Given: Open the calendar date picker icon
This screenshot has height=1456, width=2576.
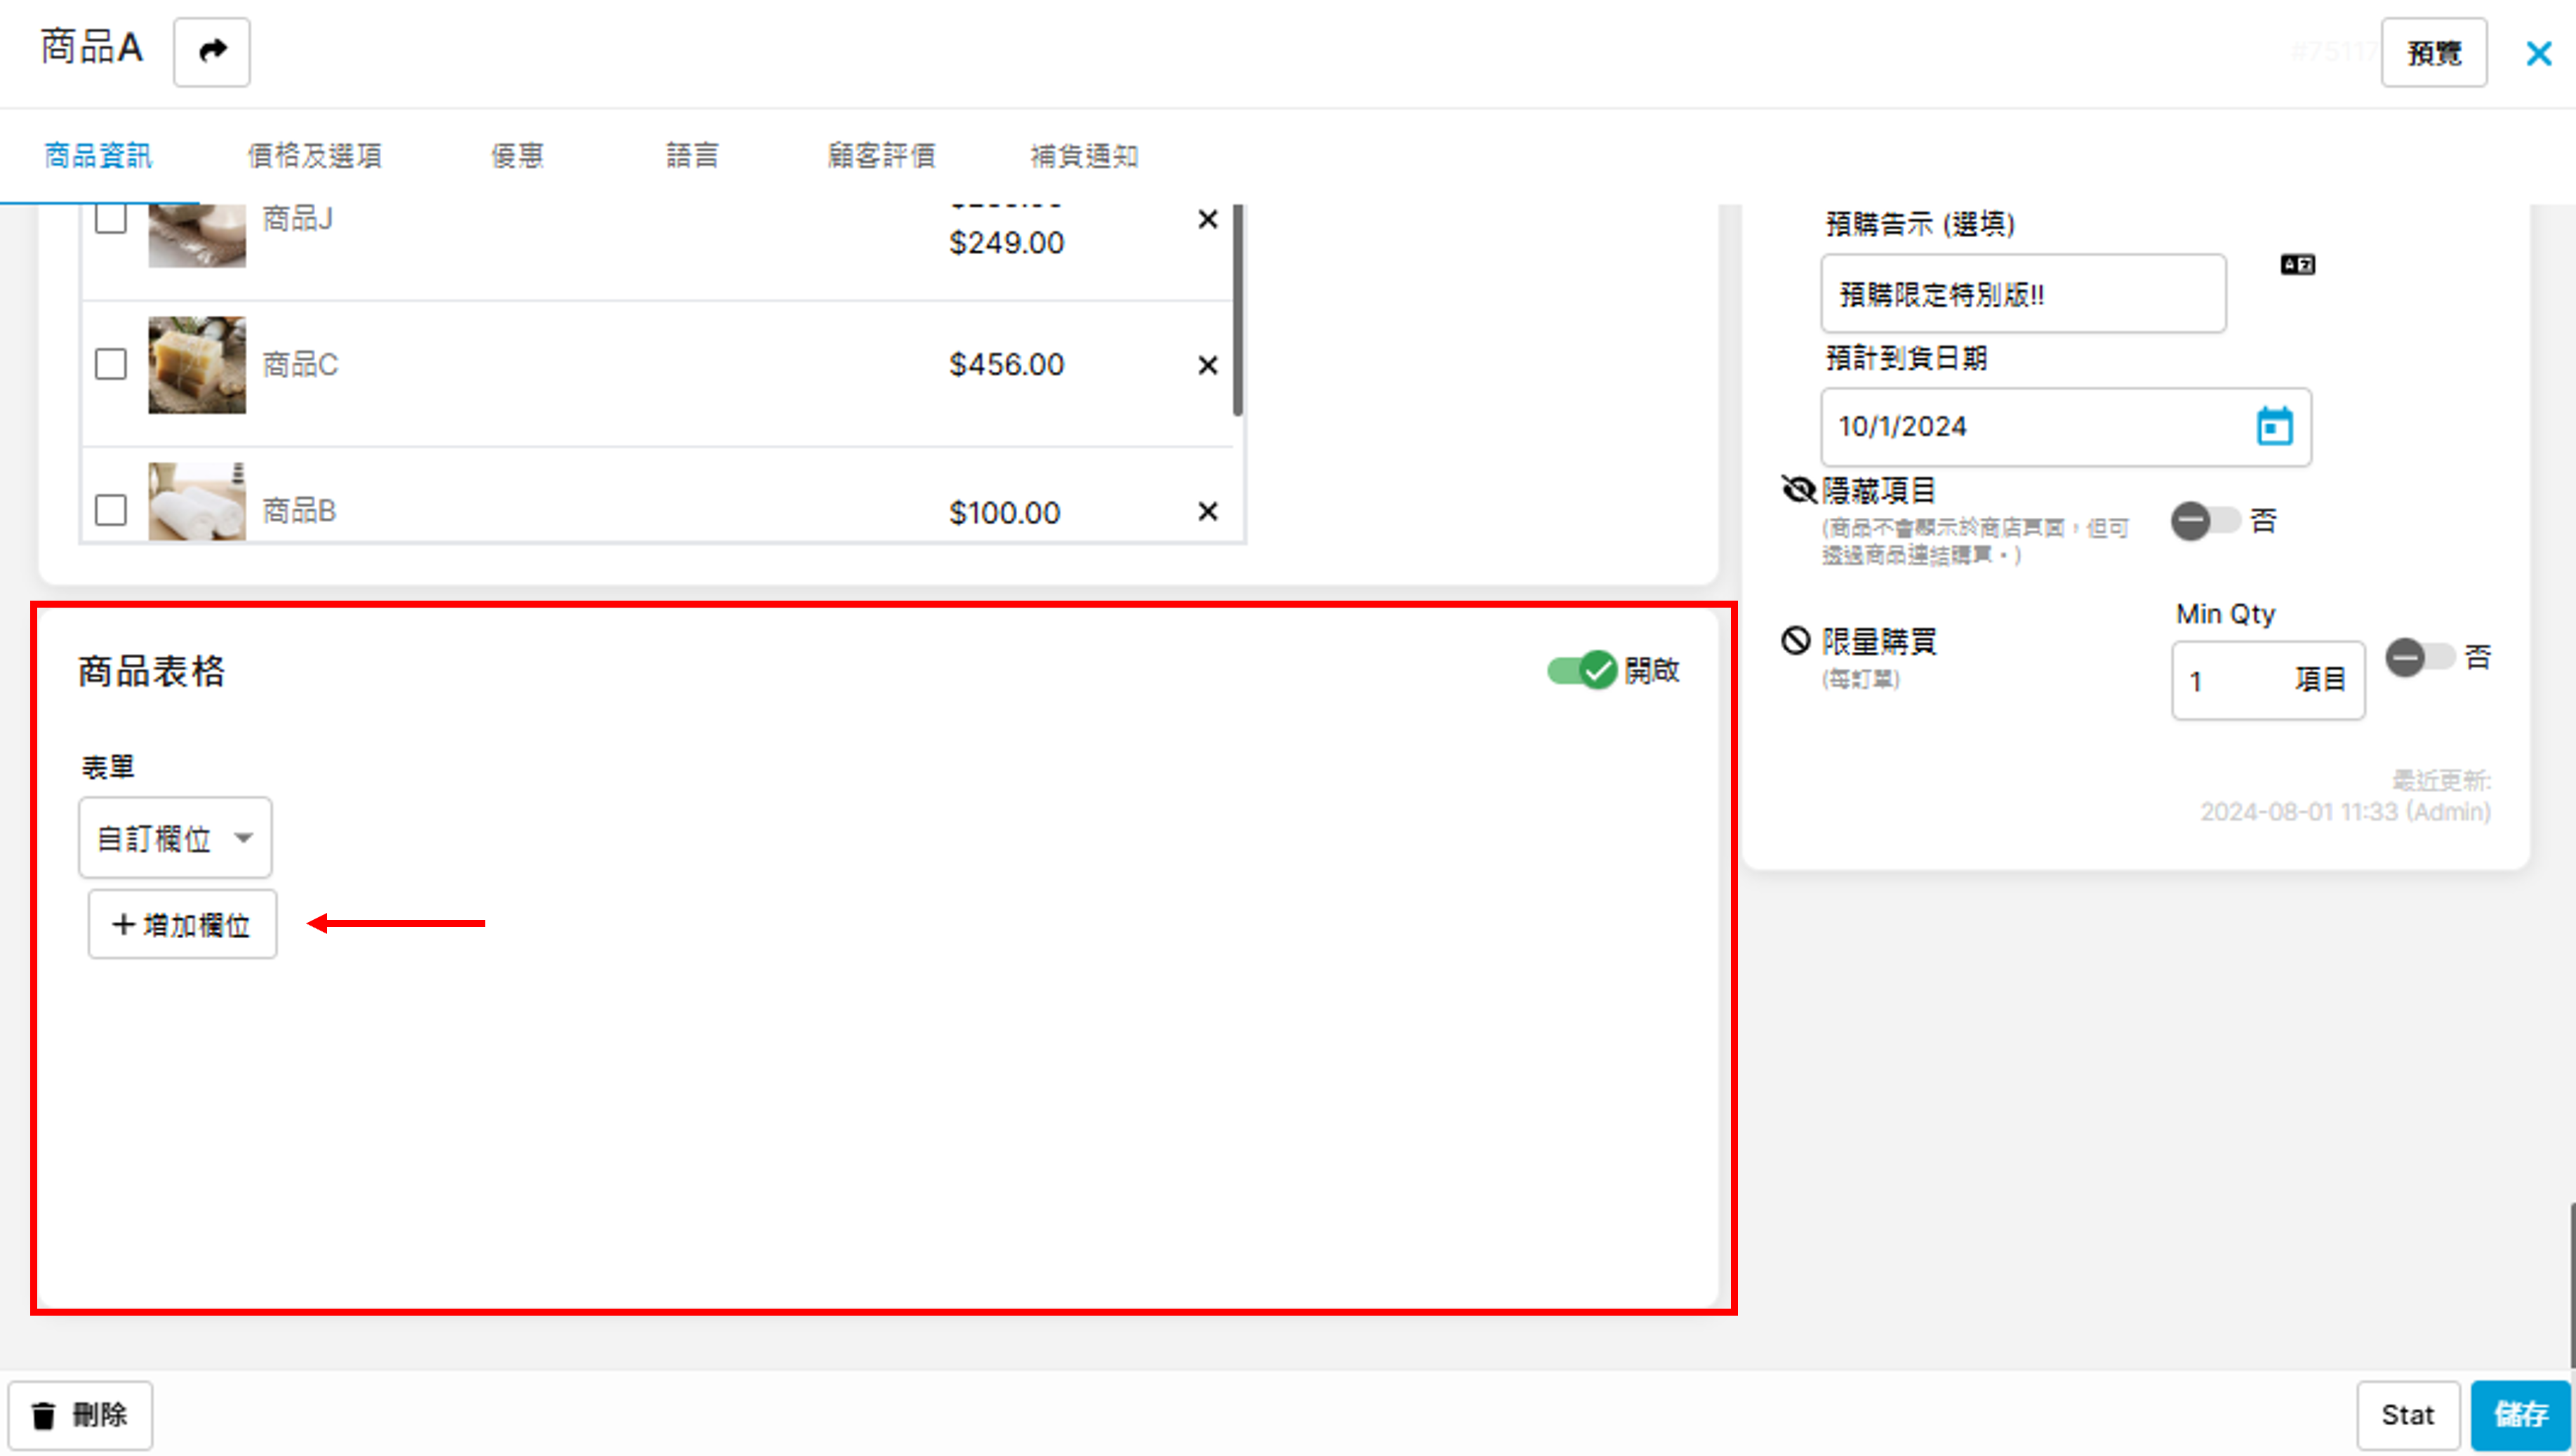Looking at the screenshot, I should click(2274, 427).
